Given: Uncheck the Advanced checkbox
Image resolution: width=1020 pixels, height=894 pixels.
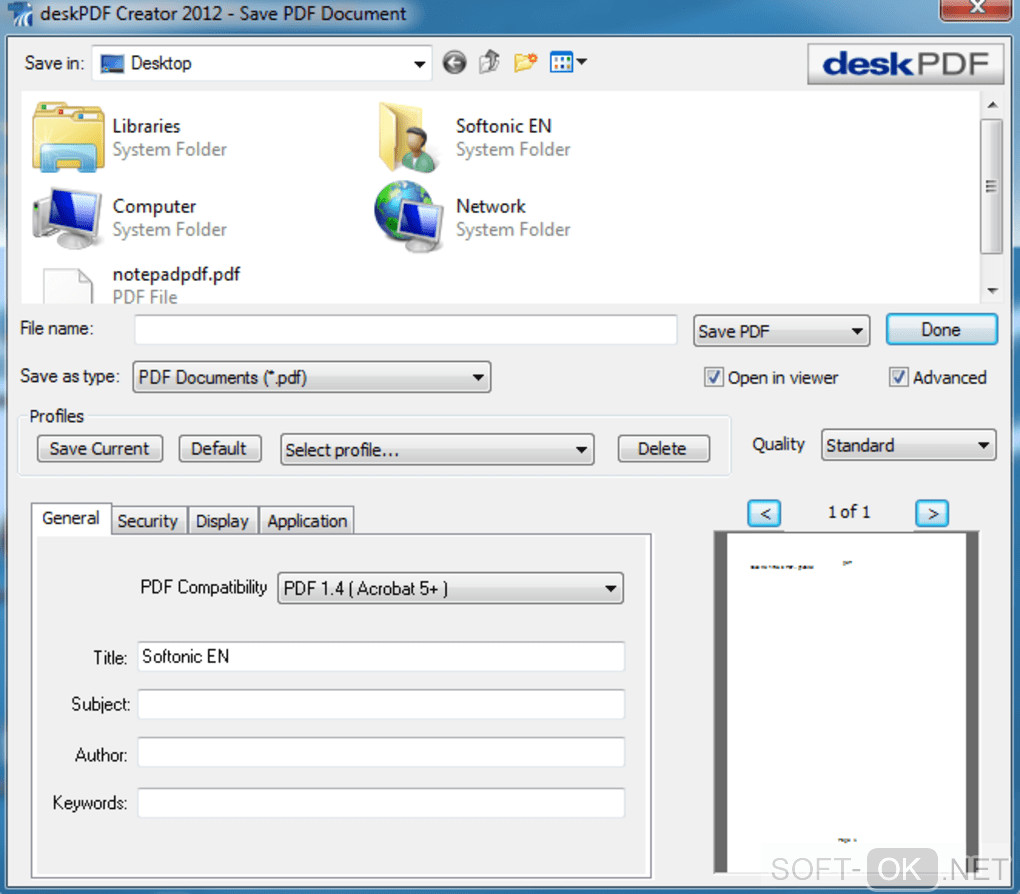Looking at the screenshot, I should 898,377.
